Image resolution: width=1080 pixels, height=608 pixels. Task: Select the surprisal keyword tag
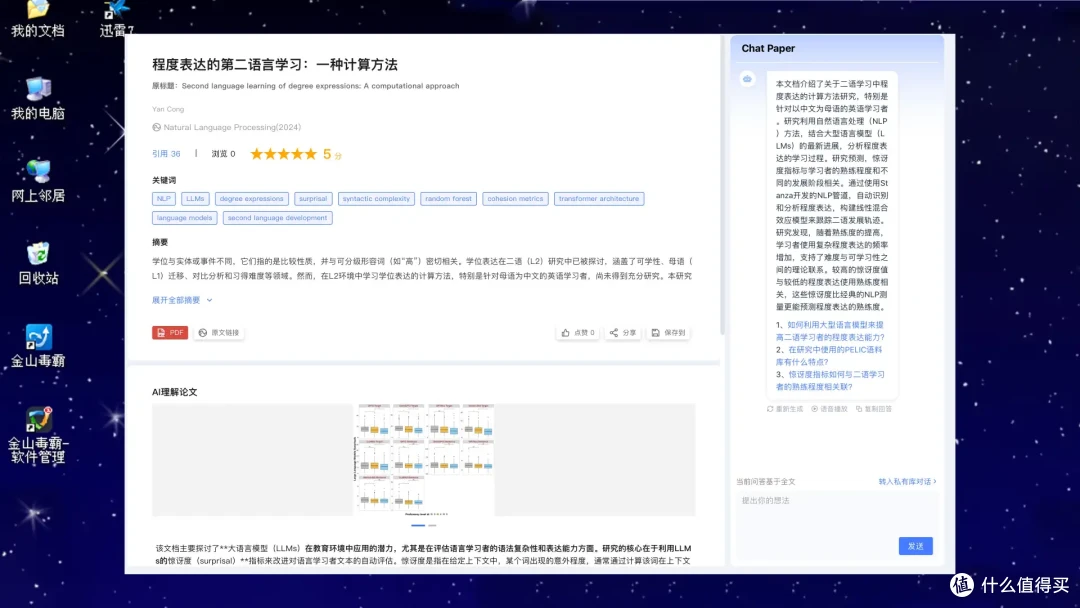pos(313,199)
